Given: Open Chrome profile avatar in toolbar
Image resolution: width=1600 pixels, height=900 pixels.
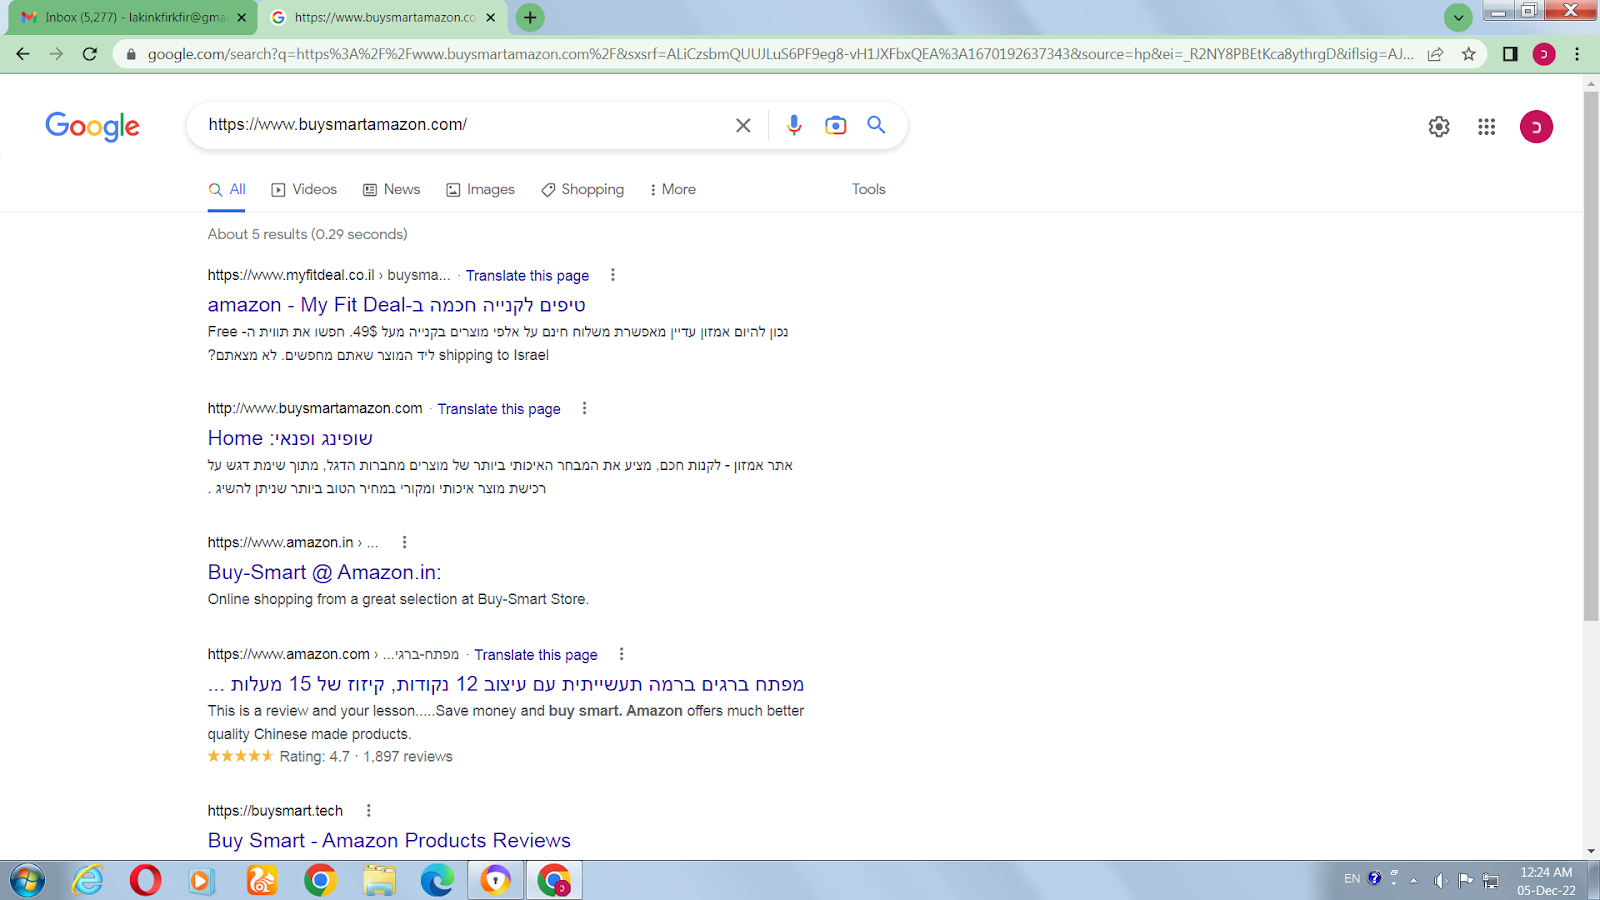Looking at the screenshot, I should tap(1544, 54).
